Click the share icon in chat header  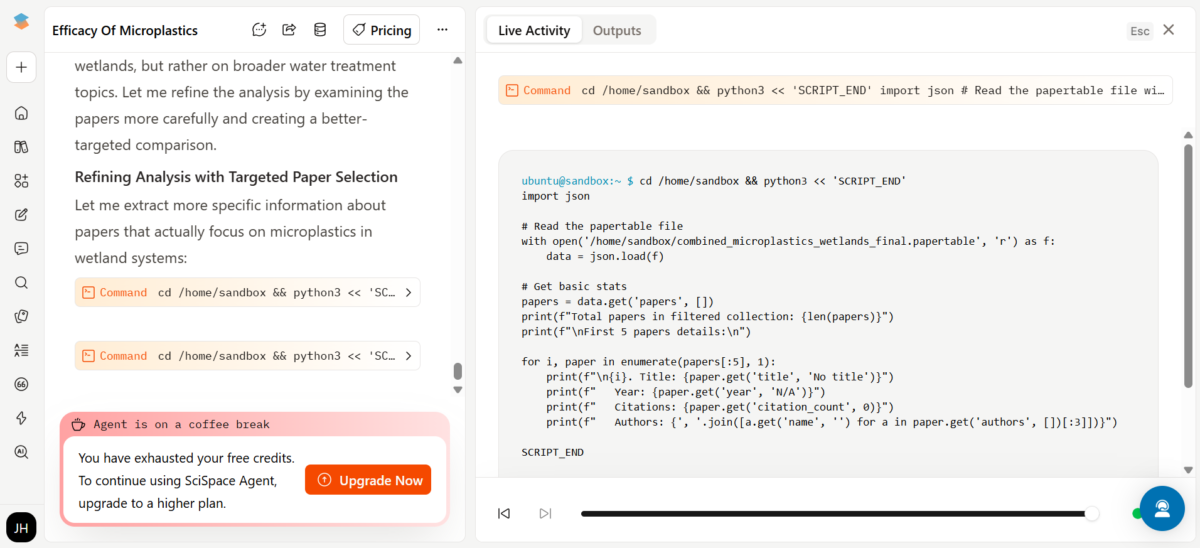pyautogui.click(x=289, y=30)
